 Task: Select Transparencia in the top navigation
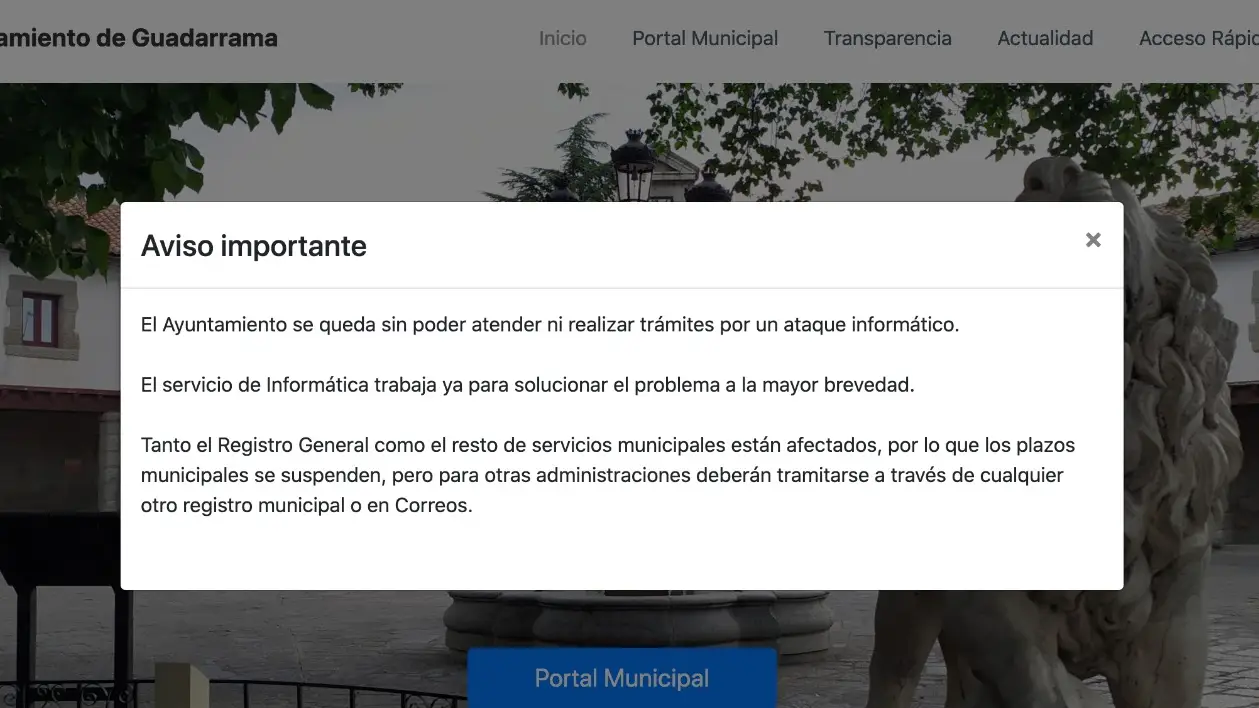888,38
